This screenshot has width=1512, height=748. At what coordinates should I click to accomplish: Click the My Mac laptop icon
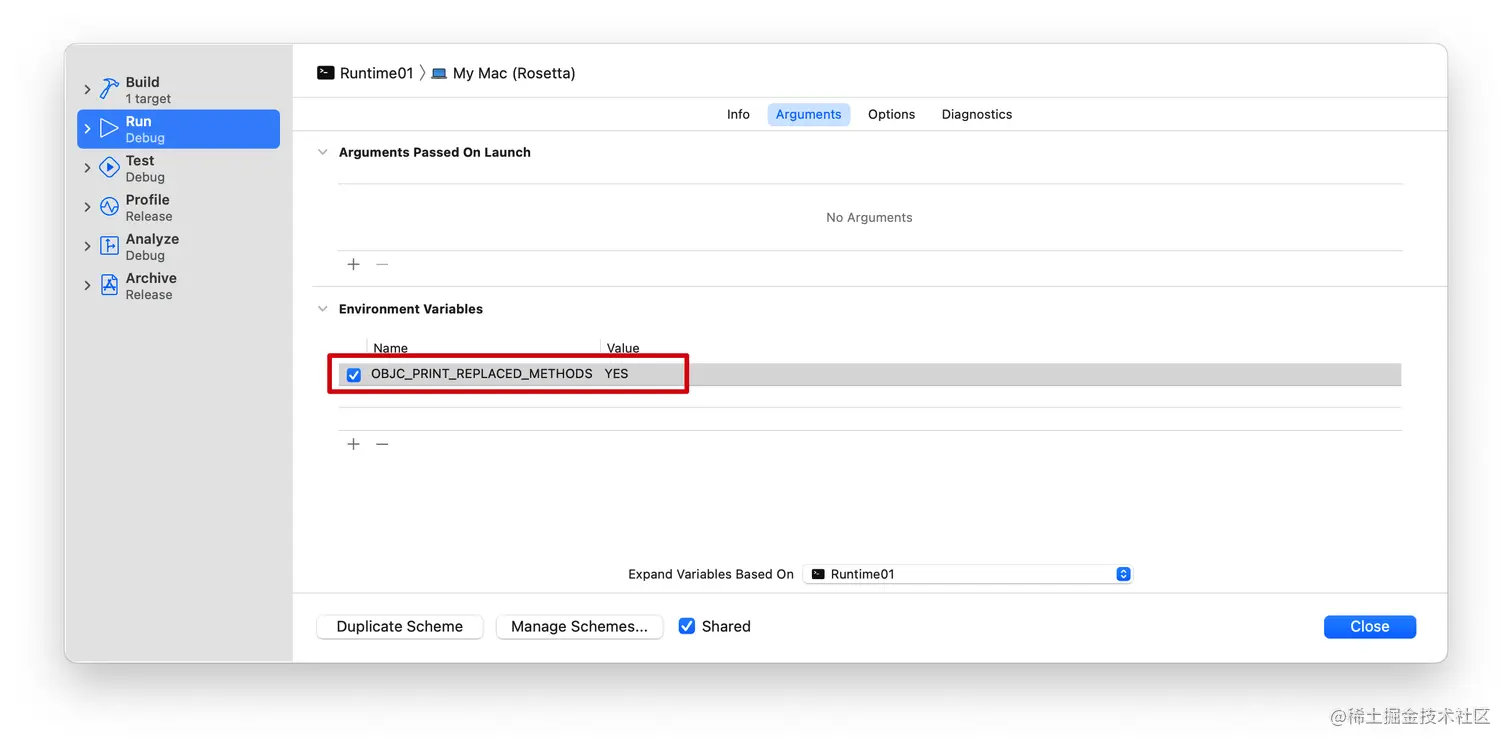[x=439, y=74]
